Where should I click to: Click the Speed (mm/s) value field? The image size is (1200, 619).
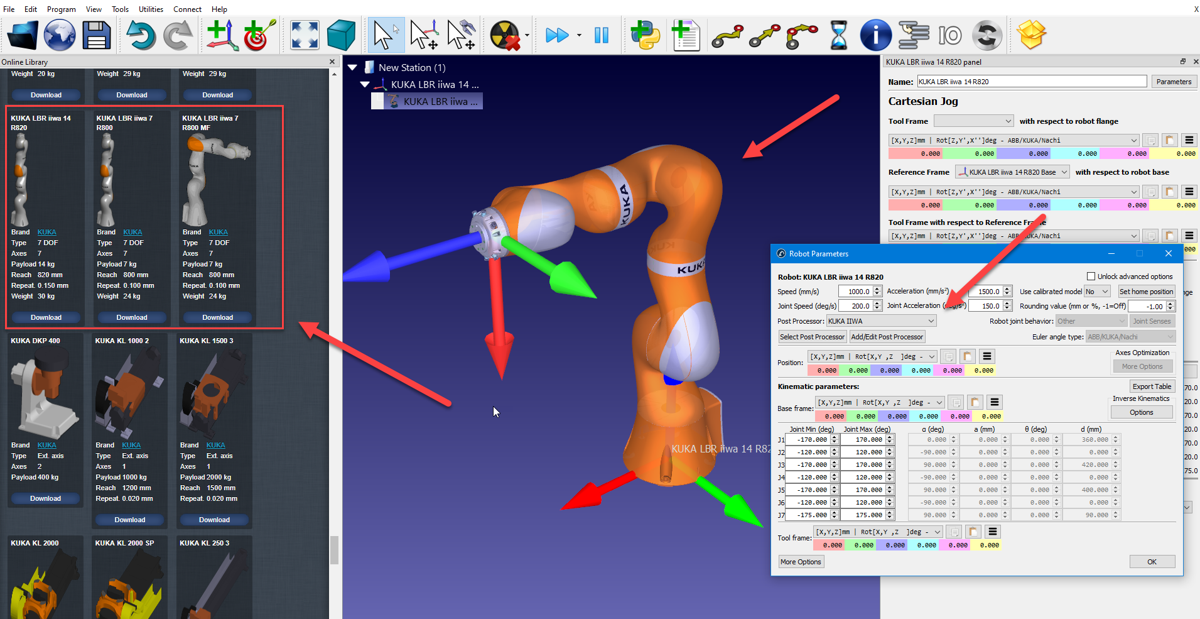tap(853, 292)
